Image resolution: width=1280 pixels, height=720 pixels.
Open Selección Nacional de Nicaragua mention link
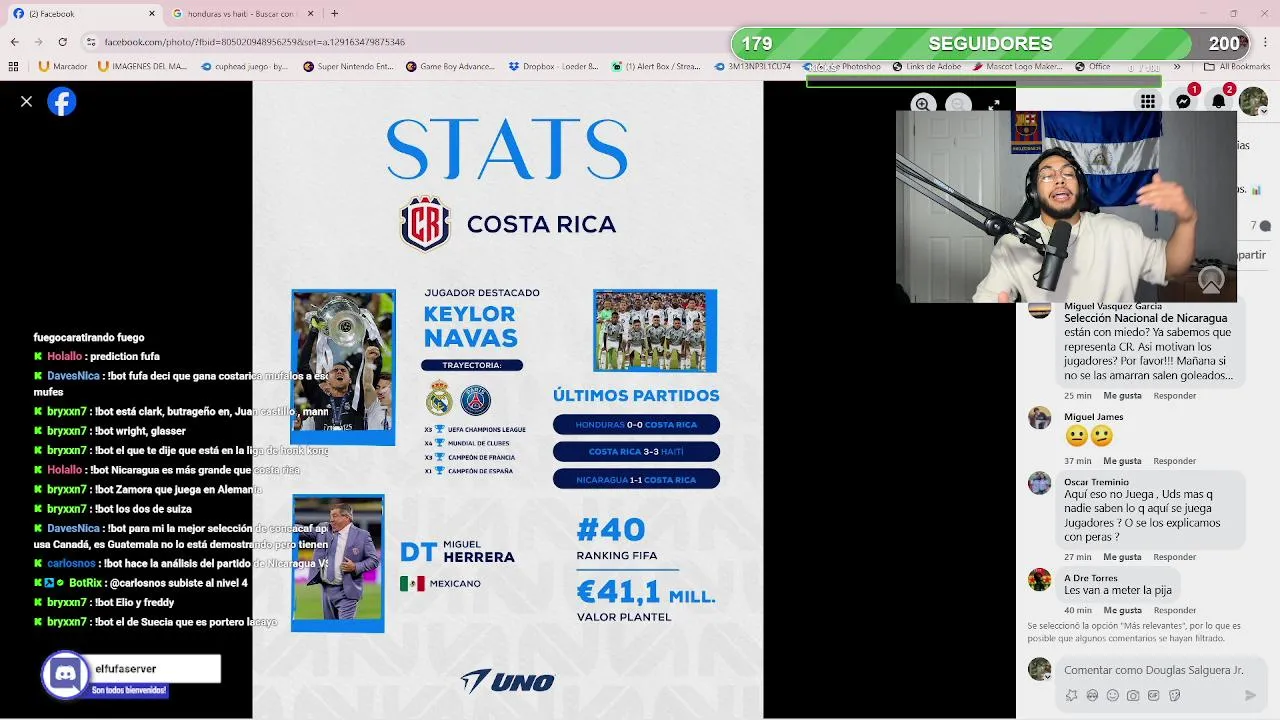pos(1145,318)
